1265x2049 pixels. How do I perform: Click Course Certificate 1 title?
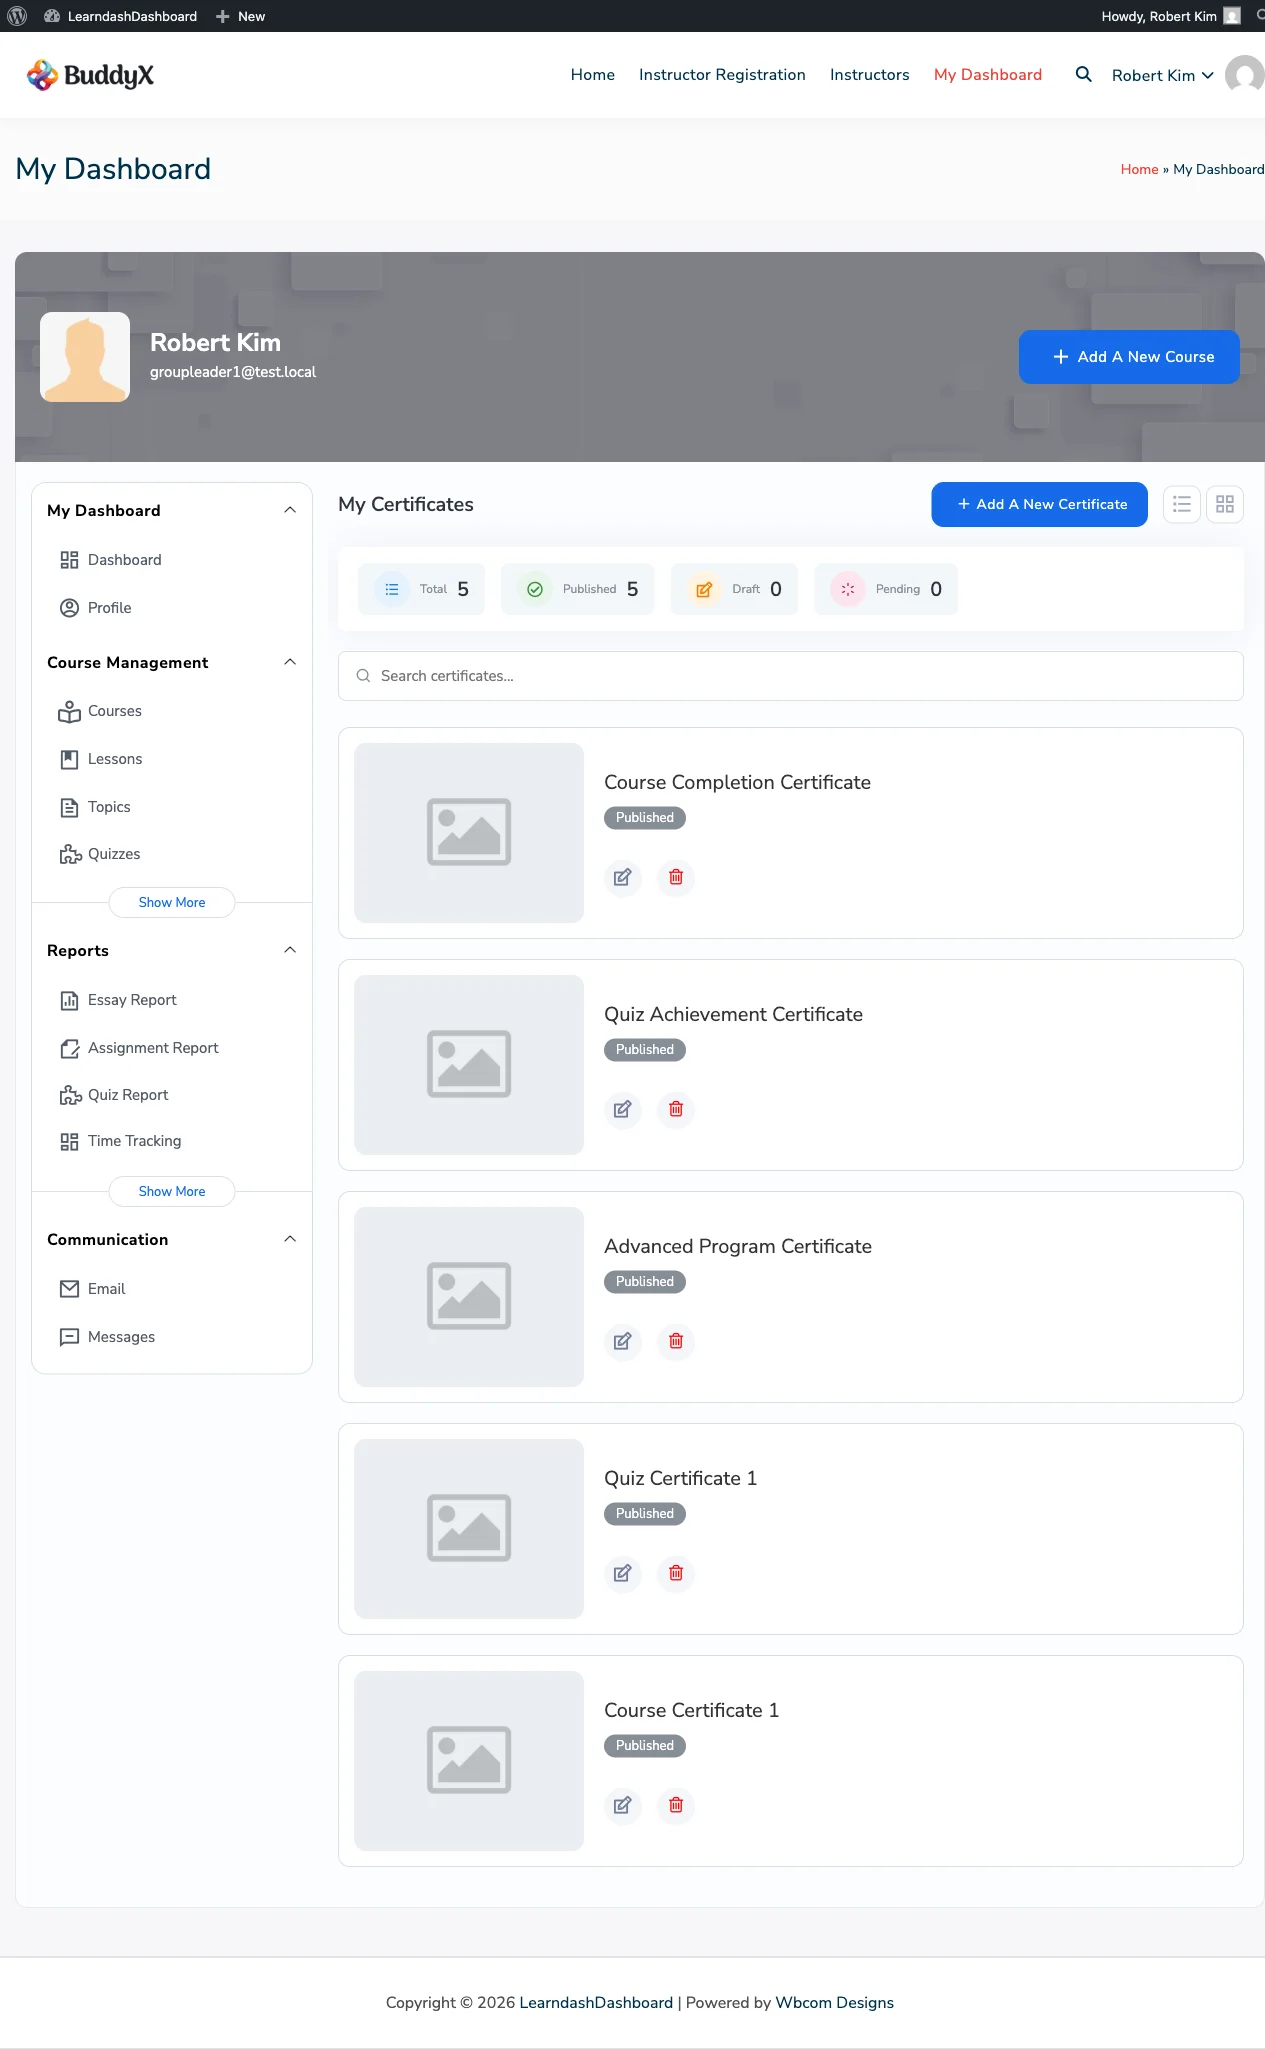tap(691, 1710)
